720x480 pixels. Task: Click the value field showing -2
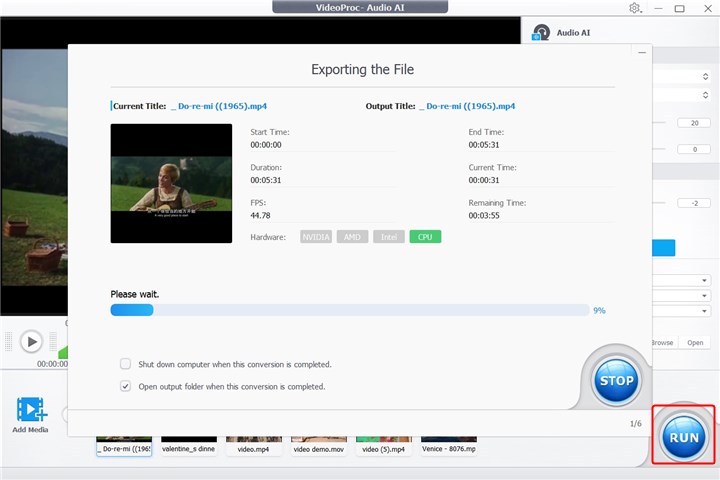(694, 203)
